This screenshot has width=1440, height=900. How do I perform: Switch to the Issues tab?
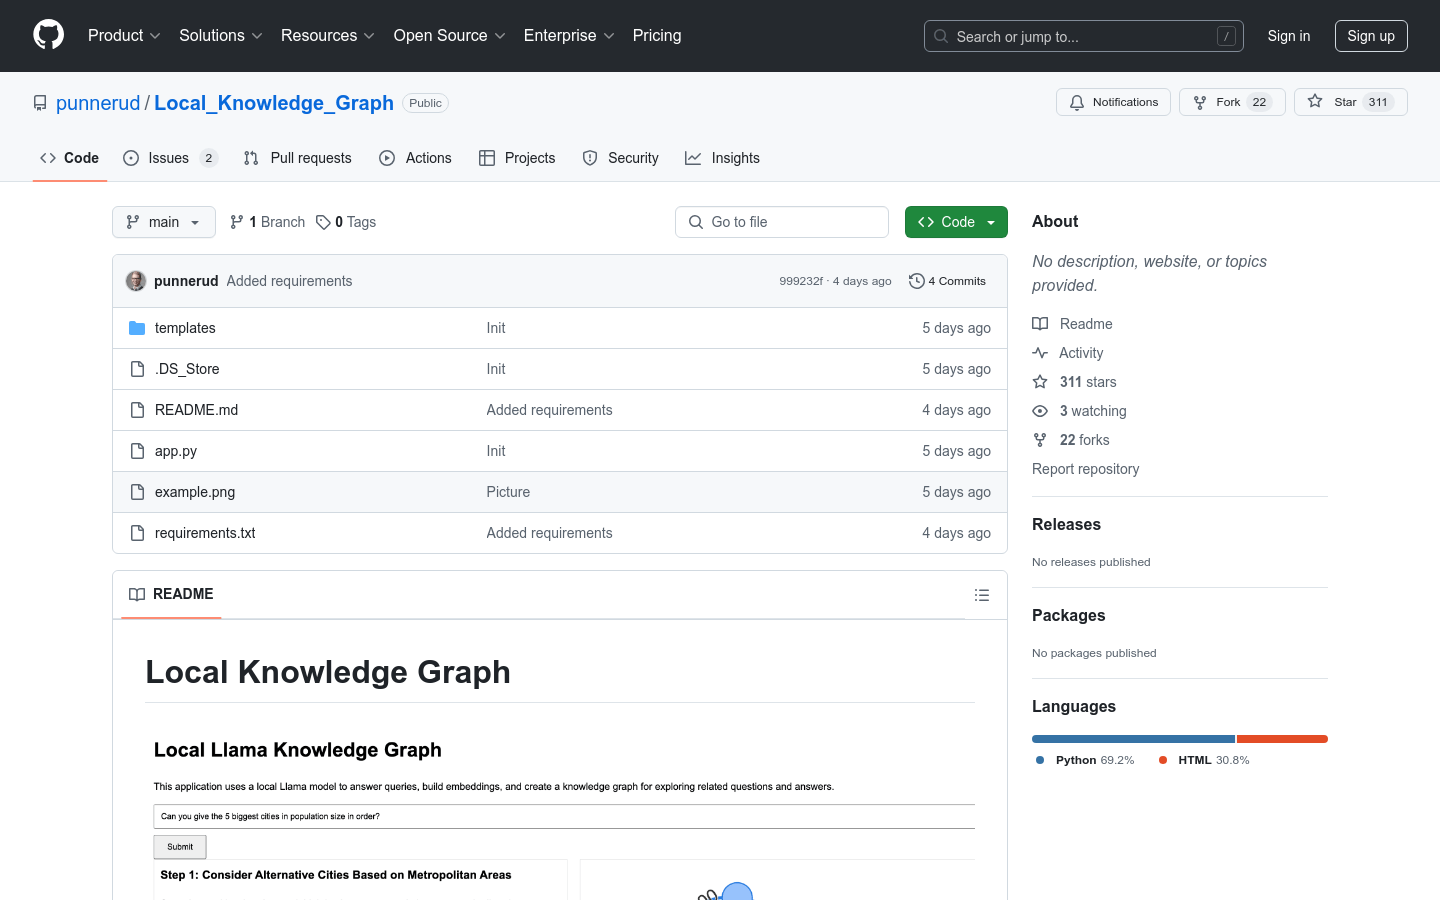[167, 157]
